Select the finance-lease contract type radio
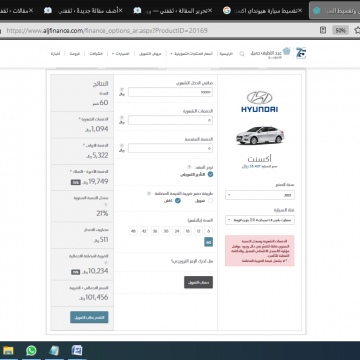 [x=210, y=174]
